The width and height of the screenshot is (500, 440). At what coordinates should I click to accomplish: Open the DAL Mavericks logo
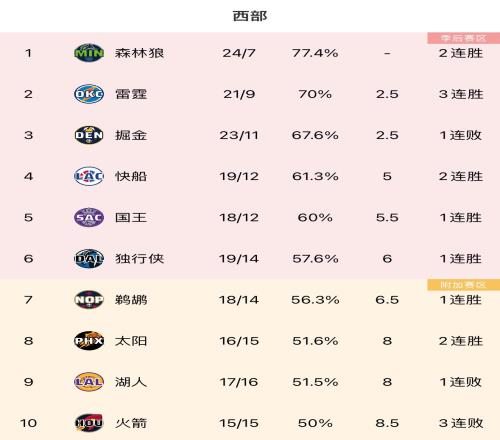[x=89, y=258]
